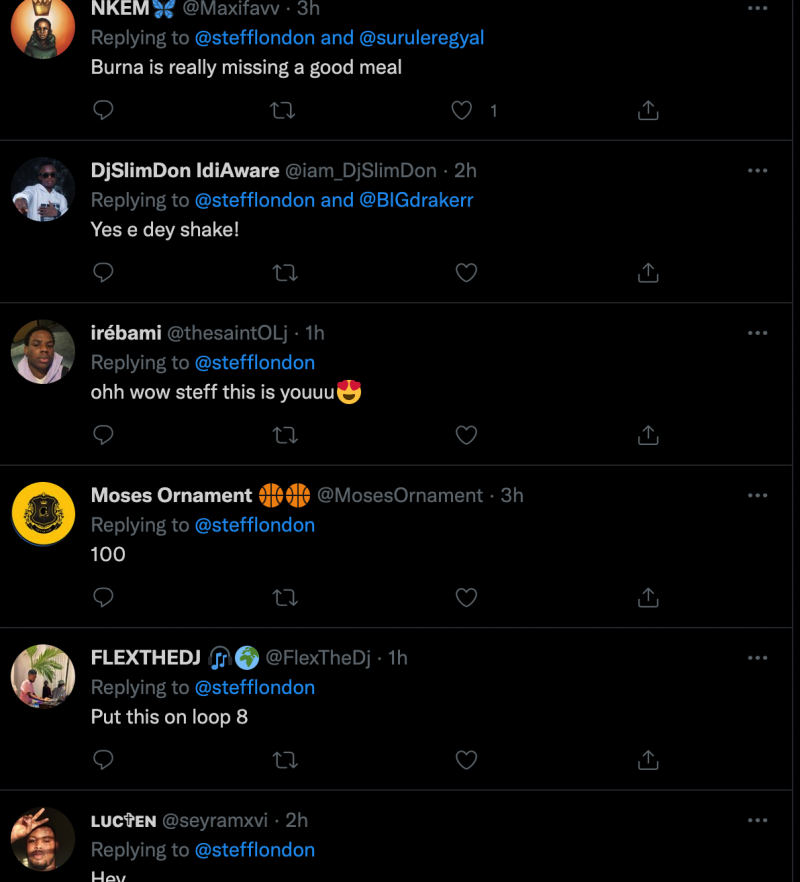Open more options on NKEM's tweet
This screenshot has height=882, width=800.
[757, 9]
